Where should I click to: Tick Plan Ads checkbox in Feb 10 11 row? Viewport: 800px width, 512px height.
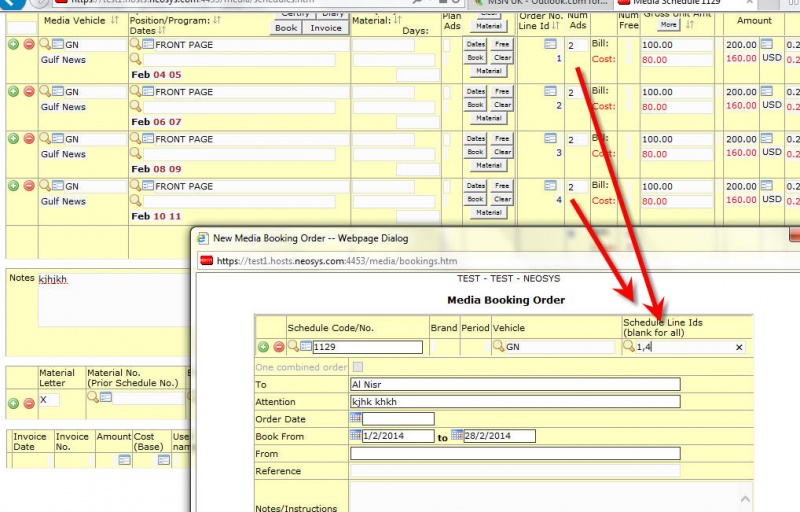click(447, 187)
